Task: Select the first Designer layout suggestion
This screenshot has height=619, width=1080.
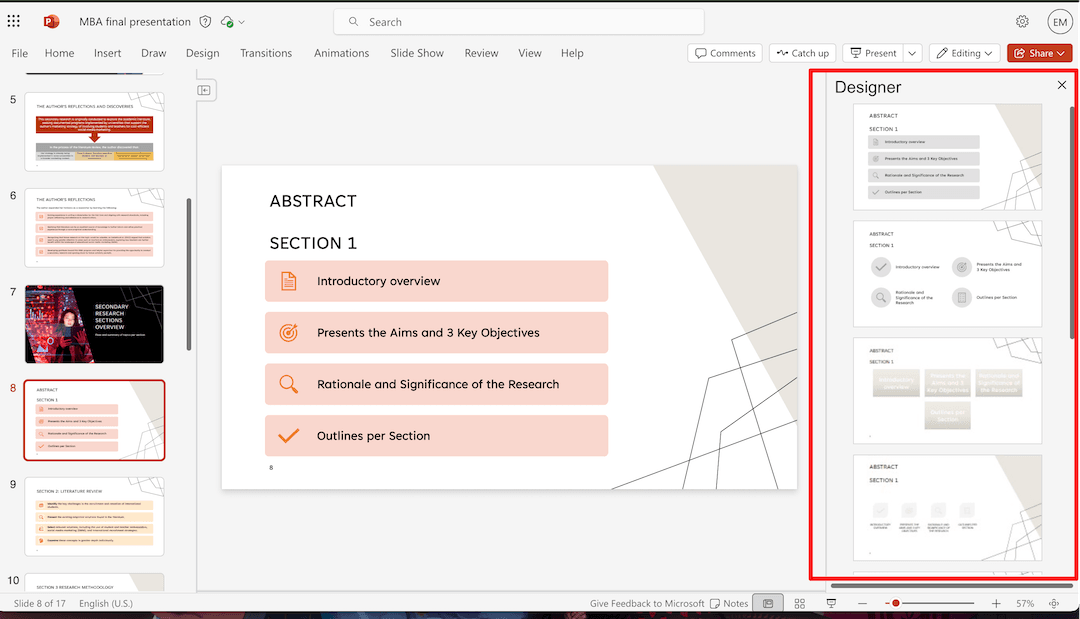Action: pos(947,157)
